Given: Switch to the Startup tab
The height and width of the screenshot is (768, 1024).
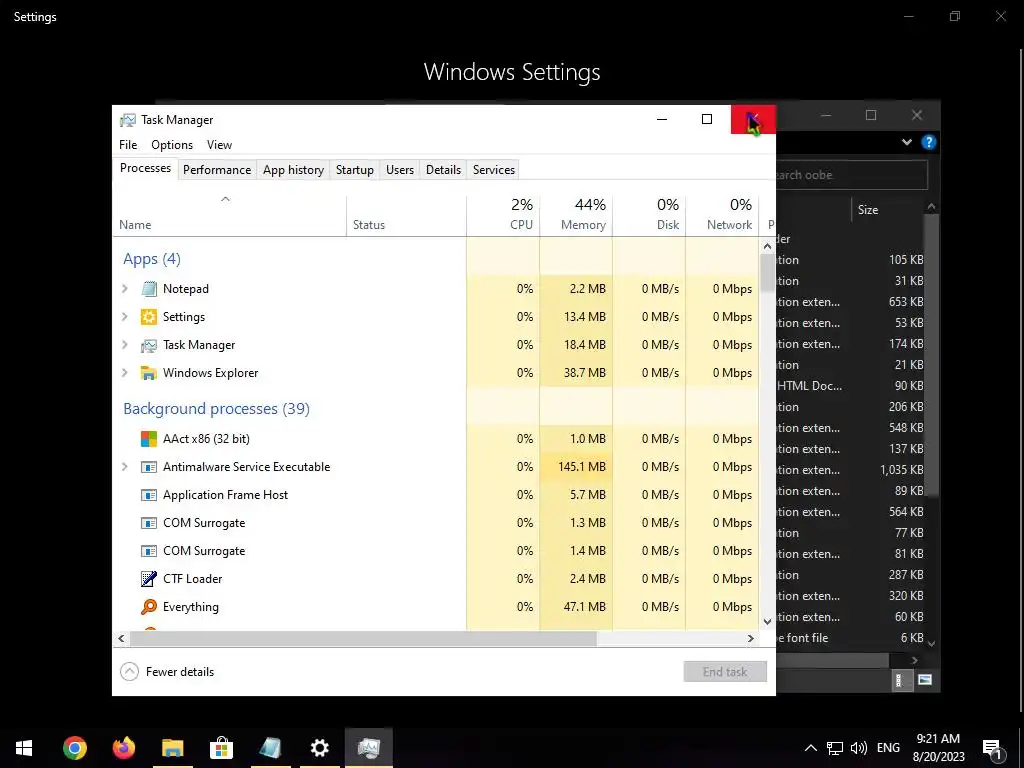Looking at the screenshot, I should [x=355, y=170].
